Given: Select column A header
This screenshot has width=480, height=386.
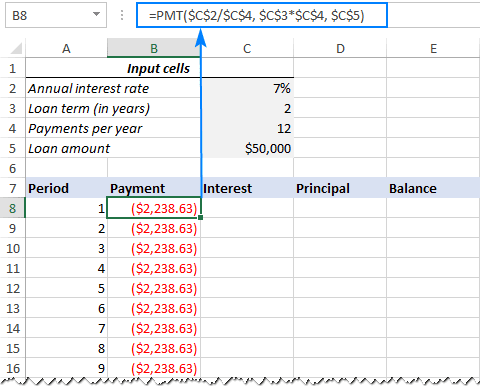Looking at the screenshot, I should 66,48.
